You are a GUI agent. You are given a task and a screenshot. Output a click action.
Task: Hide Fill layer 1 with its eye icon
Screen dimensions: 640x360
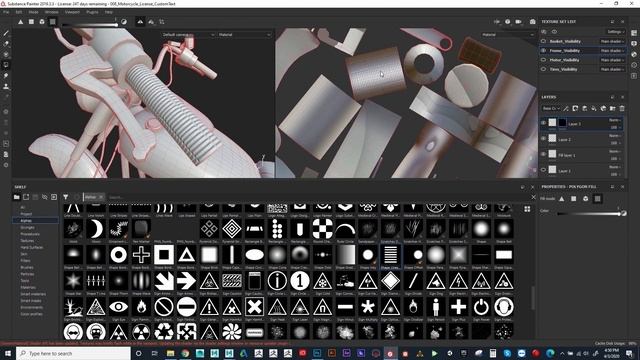tap(543, 154)
